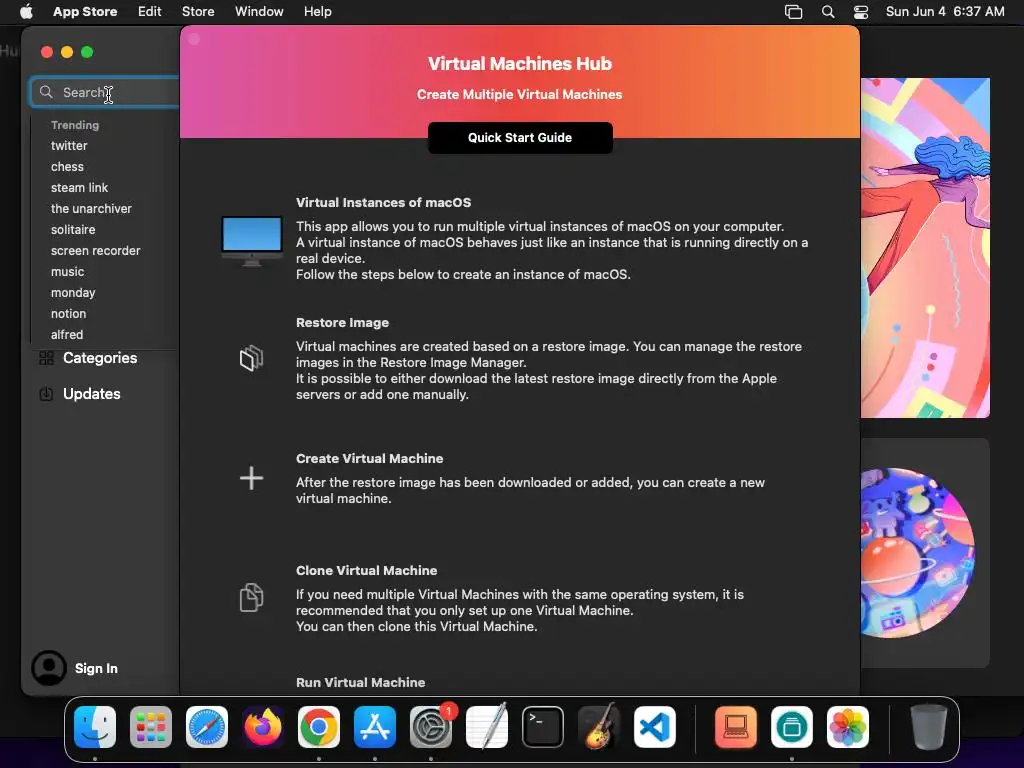
Task: Click the App Store sidebar 'Trending' label
Action: click(x=75, y=125)
